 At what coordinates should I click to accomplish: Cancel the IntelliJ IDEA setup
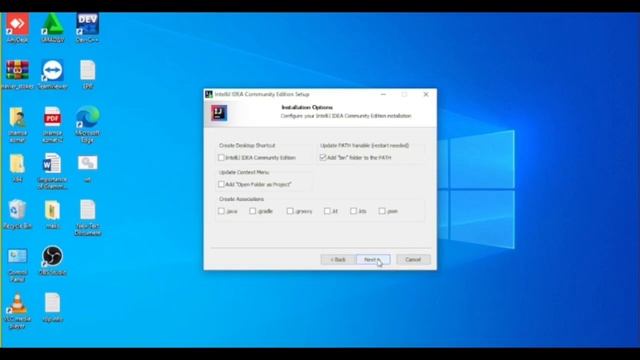click(413, 260)
